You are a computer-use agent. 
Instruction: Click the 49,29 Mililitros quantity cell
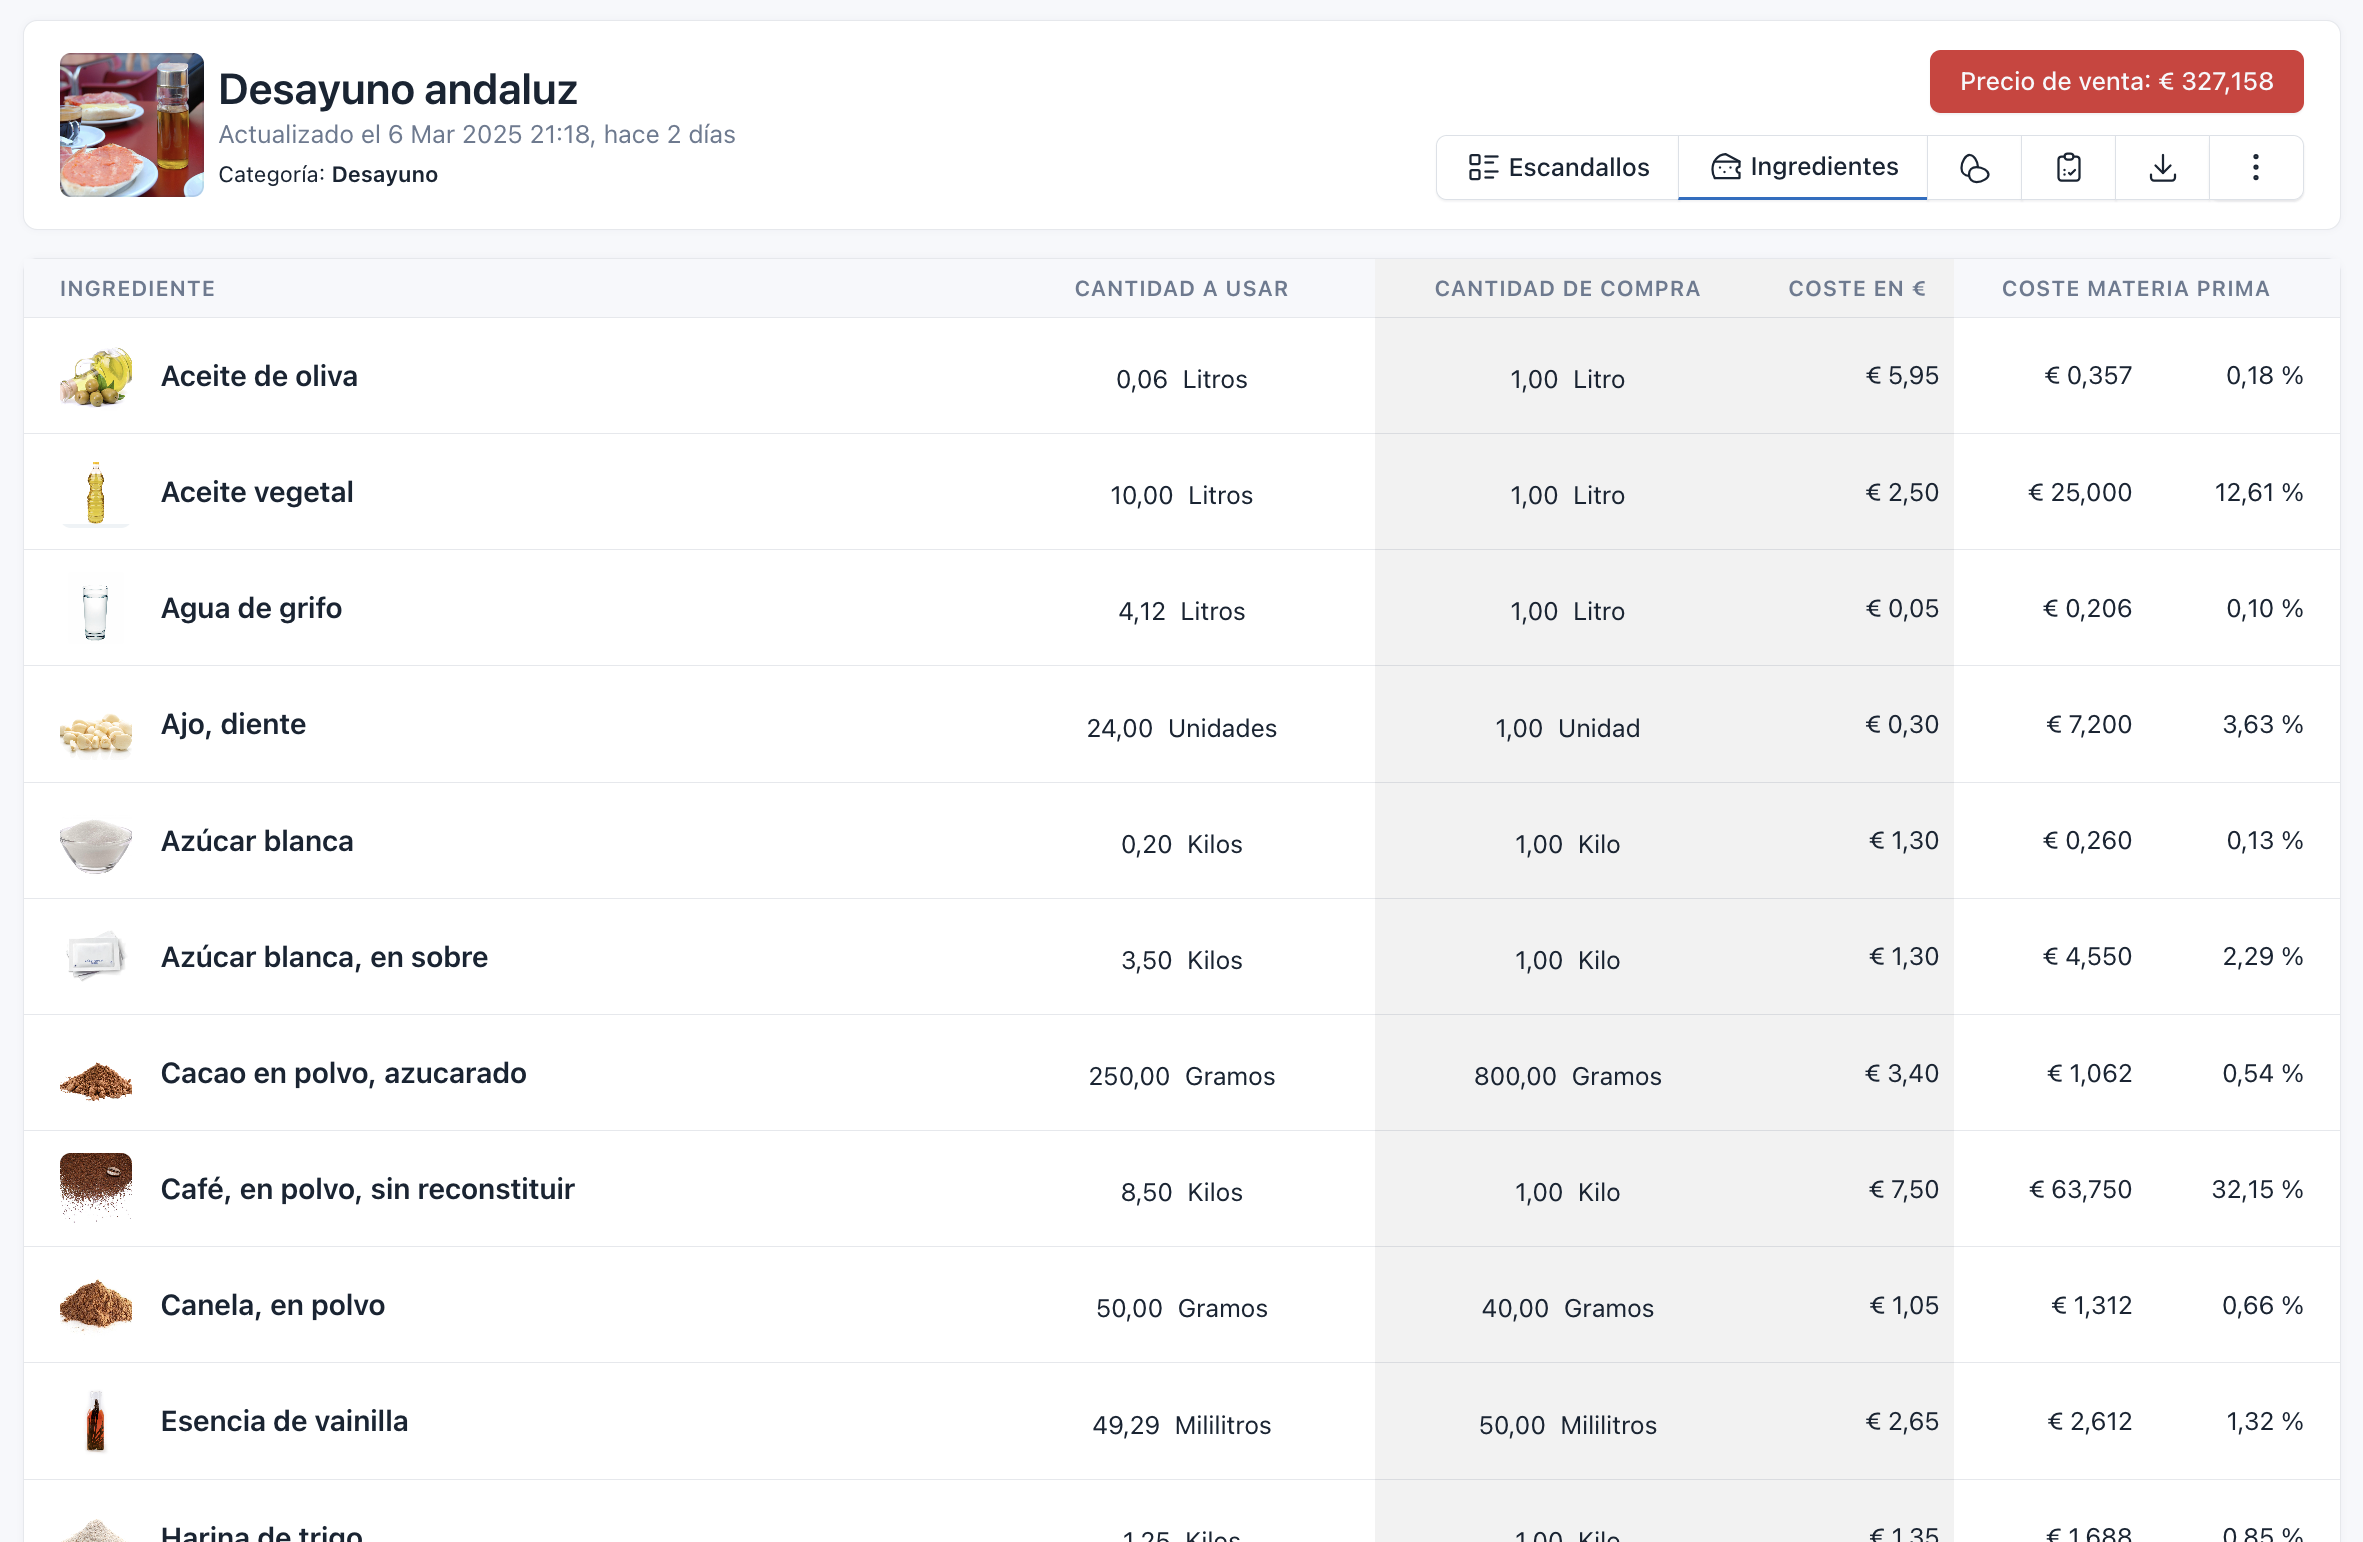[1181, 1425]
